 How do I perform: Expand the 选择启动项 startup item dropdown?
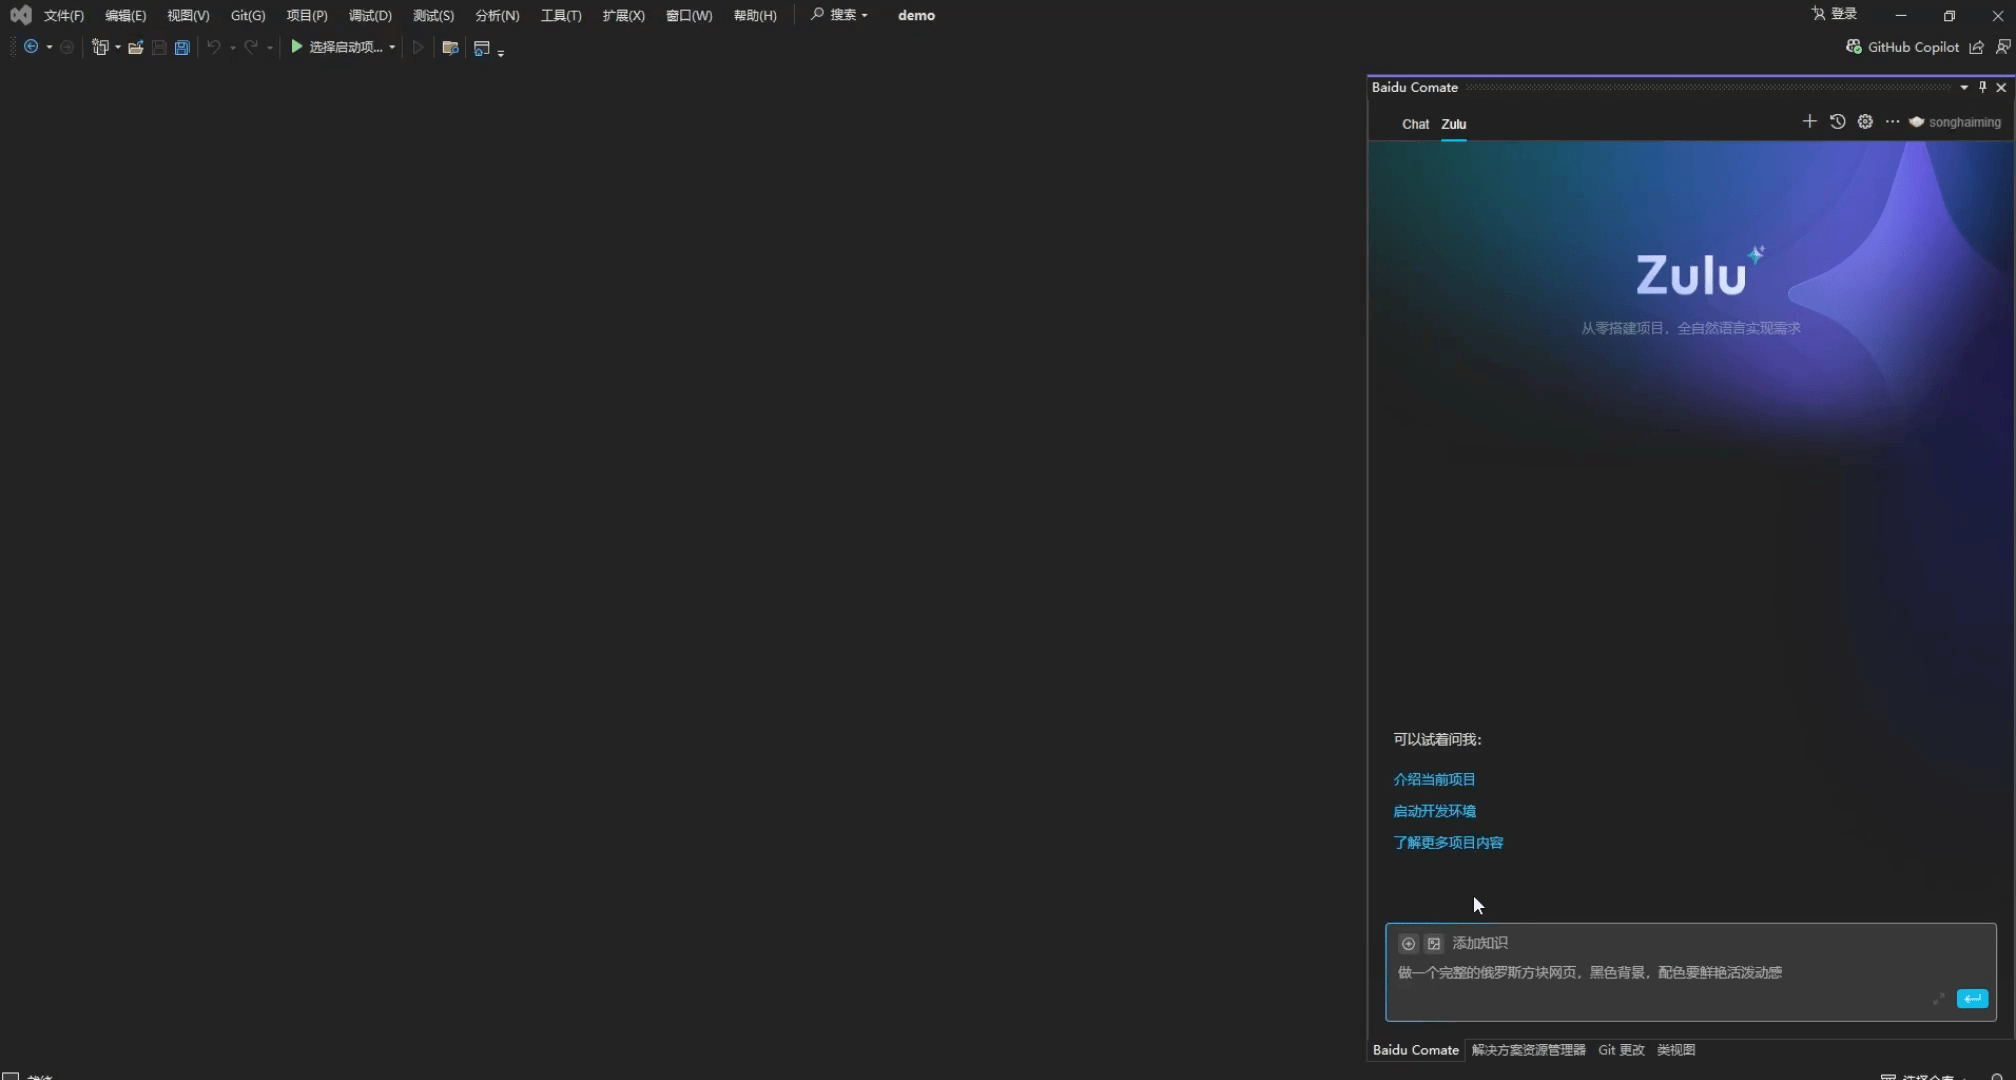pos(392,47)
